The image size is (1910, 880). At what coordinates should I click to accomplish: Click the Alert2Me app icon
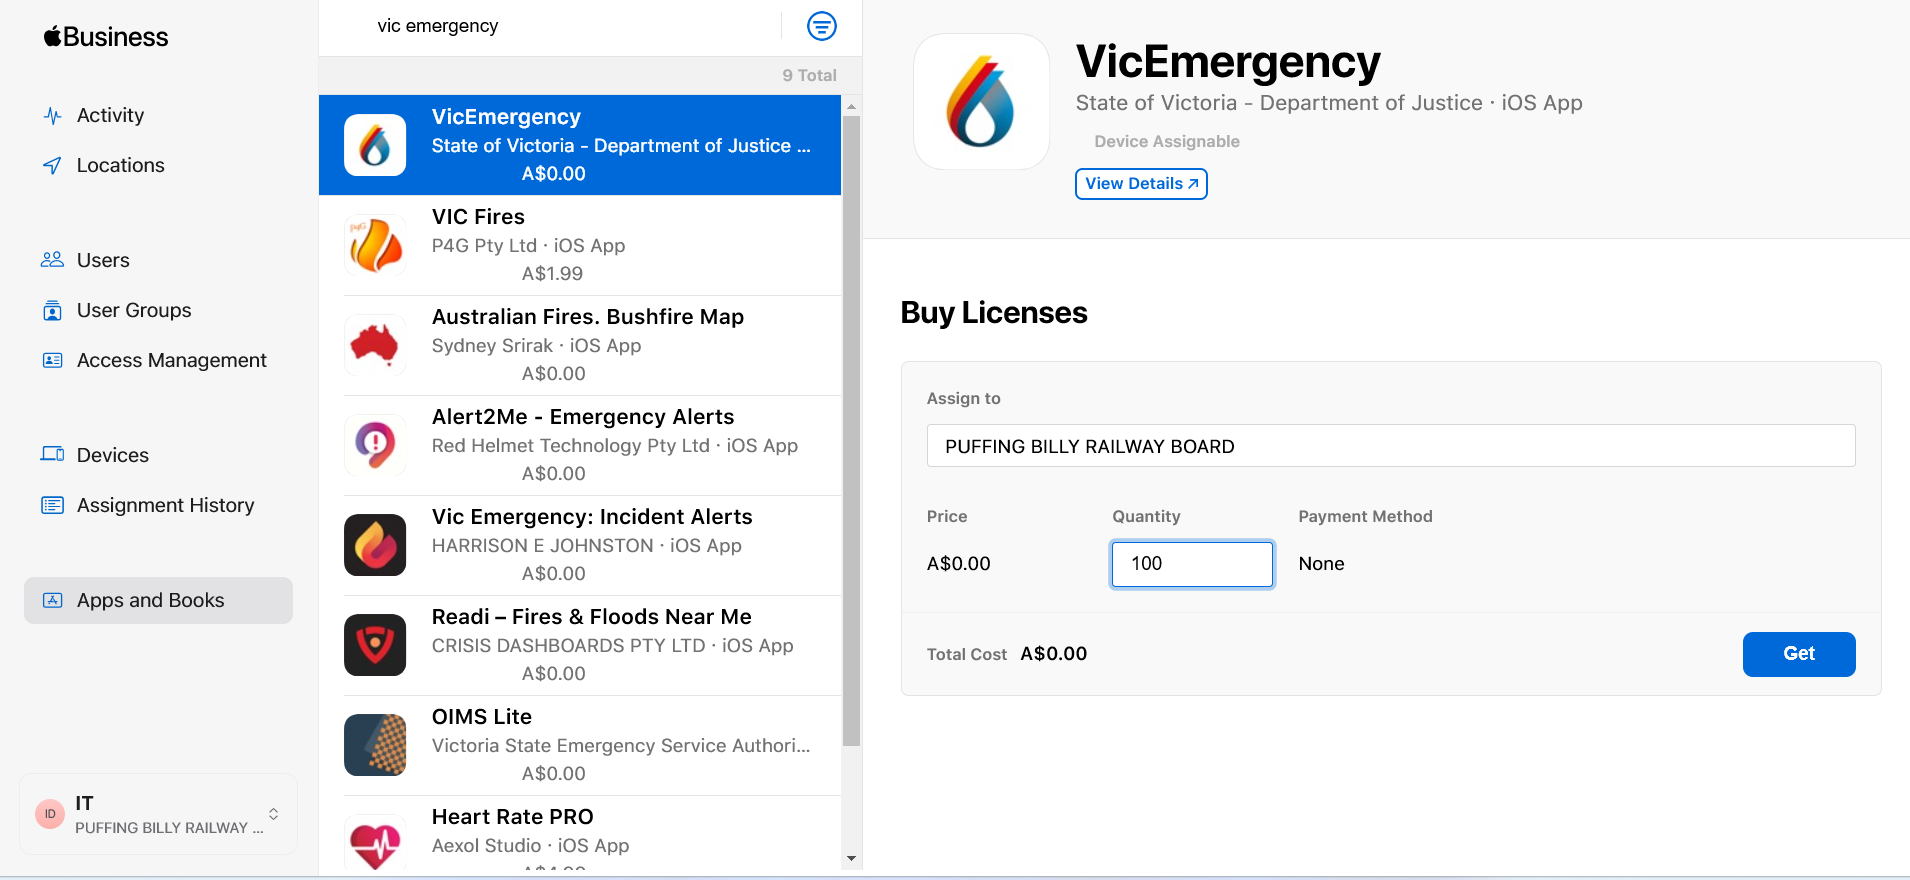(x=375, y=445)
